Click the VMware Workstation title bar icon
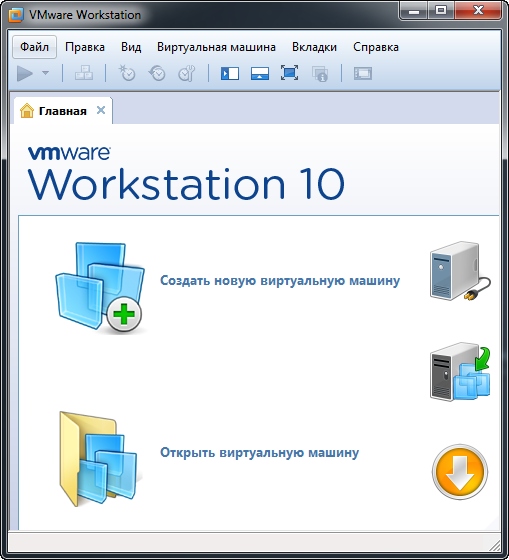This screenshot has height=560, width=509. coord(16,15)
